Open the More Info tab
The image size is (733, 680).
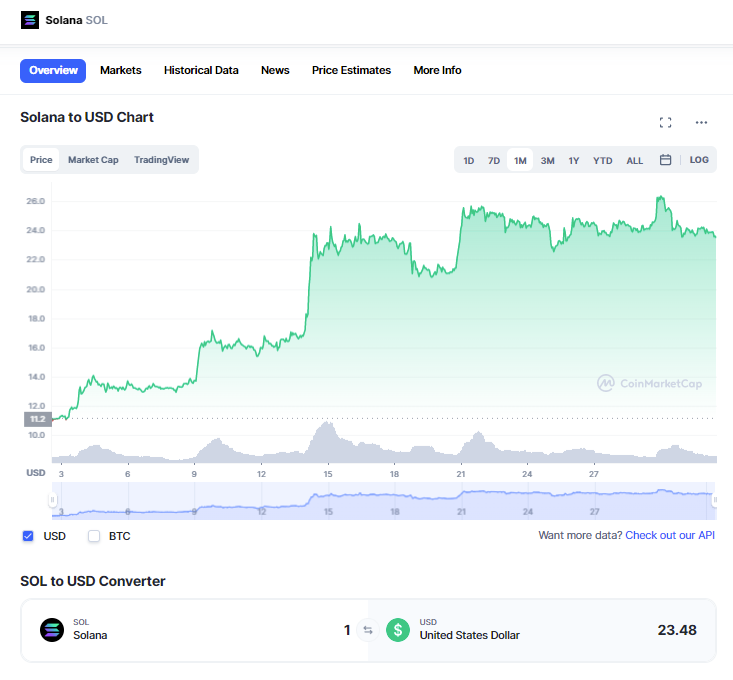437,71
